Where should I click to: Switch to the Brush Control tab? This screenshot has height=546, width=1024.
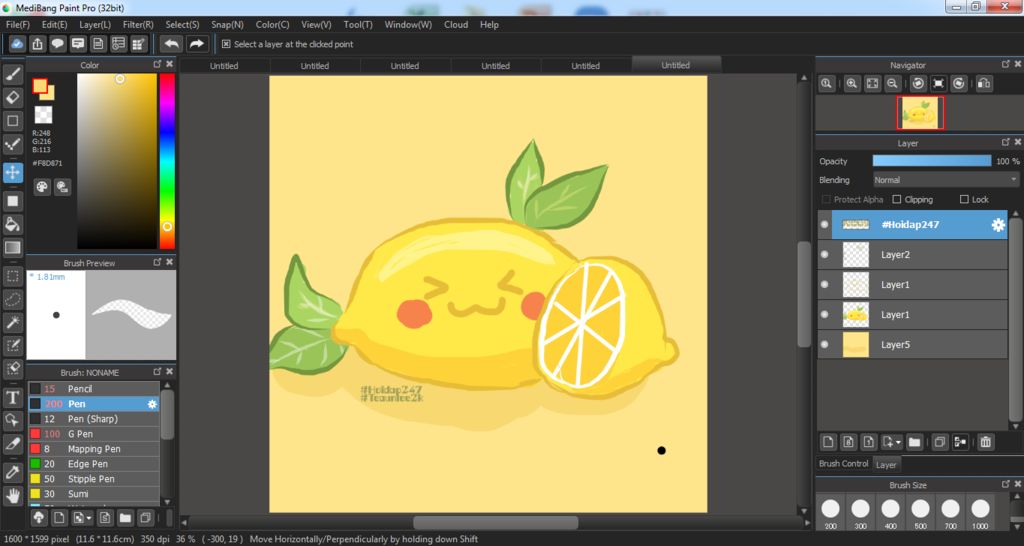point(844,464)
